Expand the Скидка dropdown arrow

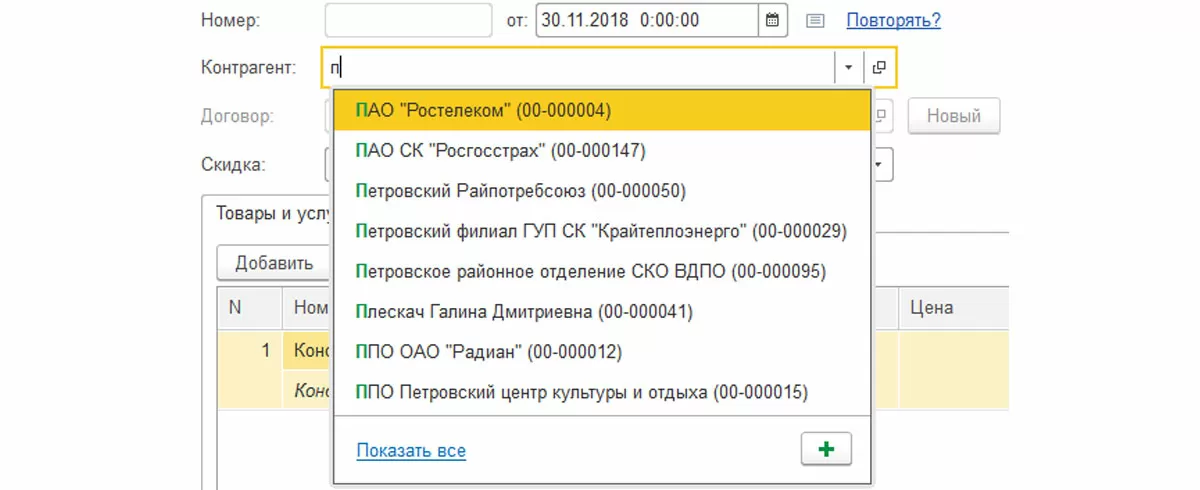pyautogui.click(x=880, y=164)
